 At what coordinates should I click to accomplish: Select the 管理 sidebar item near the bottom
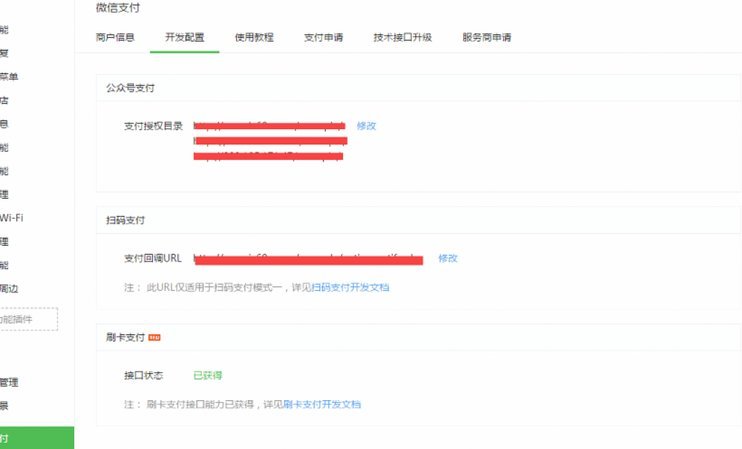9,382
